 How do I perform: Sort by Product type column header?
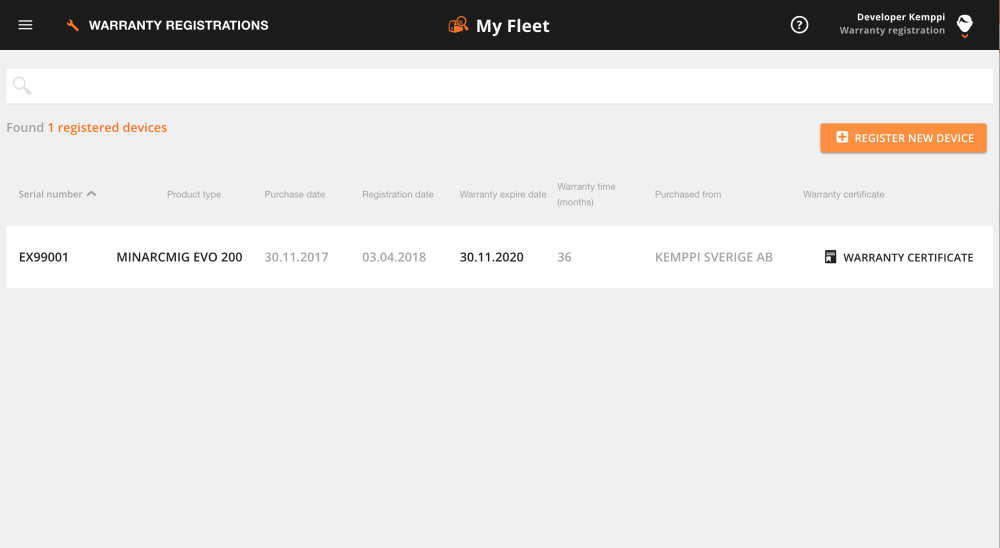[x=194, y=194]
